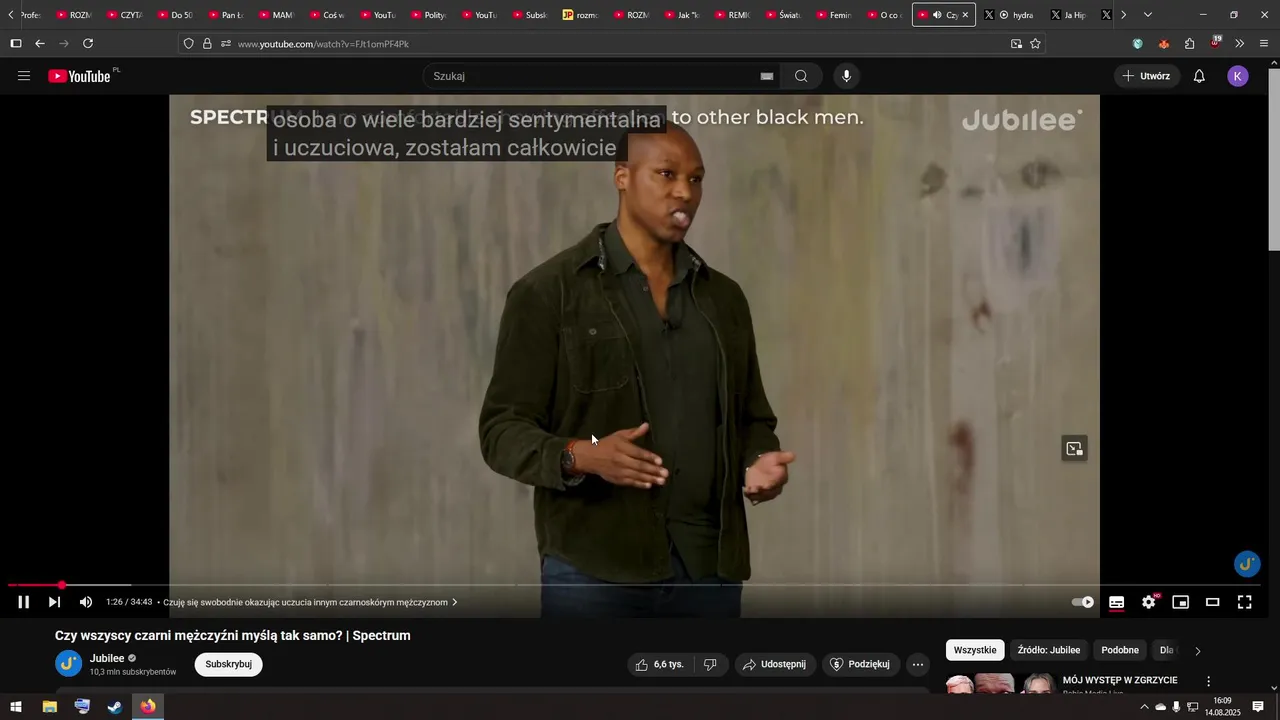Image resolution: width=1280 pixels, height=720 pixels.
Task: Switch to the hydra X tab
Action: coord(1010,15)
